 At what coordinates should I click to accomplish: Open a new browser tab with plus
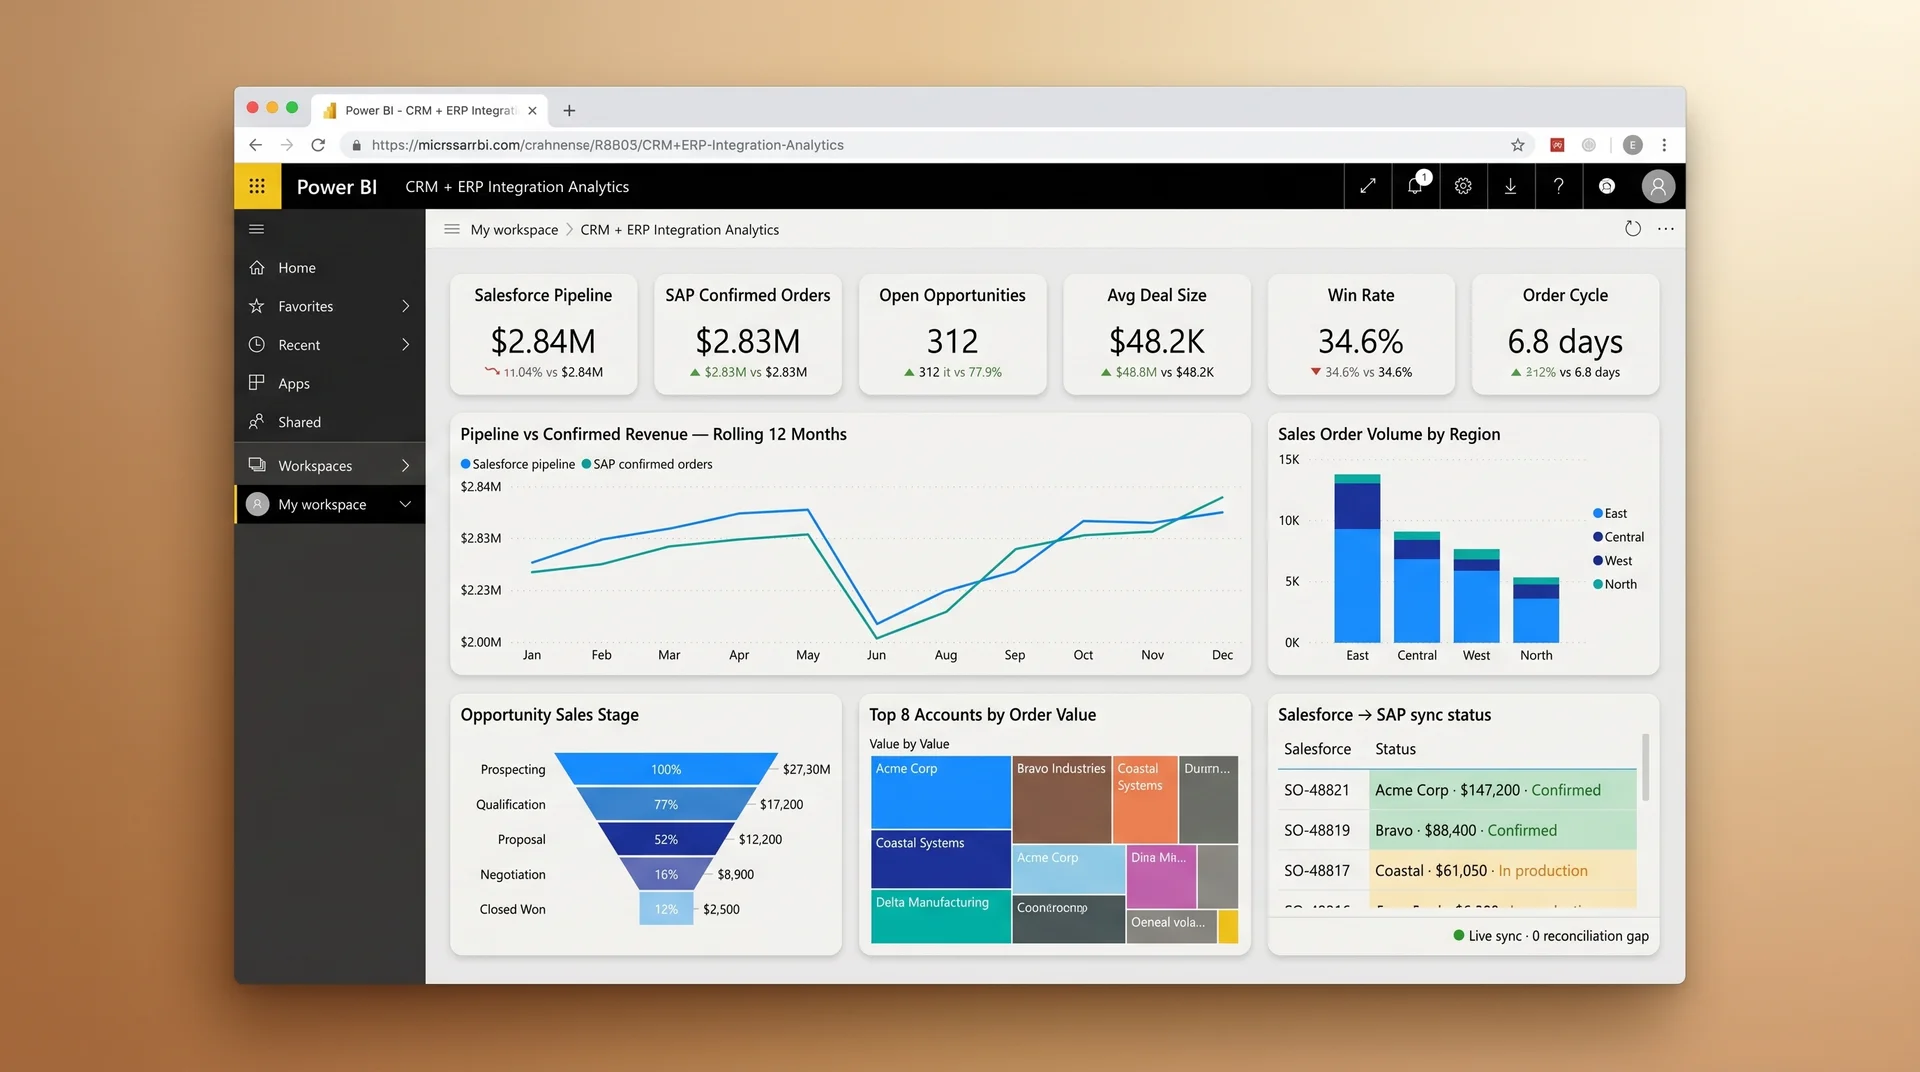[569, 111]
